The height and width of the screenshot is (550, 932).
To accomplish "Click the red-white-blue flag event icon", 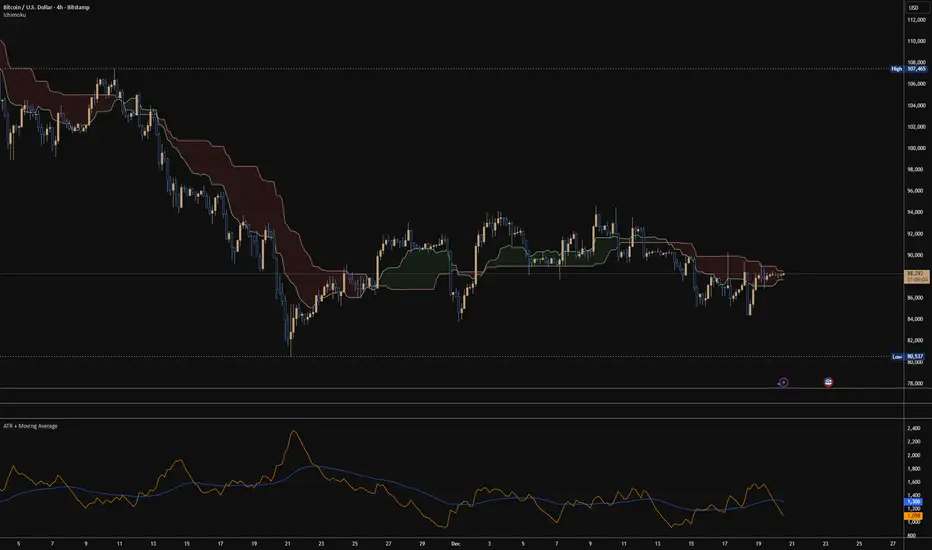I will coord(828,382).
